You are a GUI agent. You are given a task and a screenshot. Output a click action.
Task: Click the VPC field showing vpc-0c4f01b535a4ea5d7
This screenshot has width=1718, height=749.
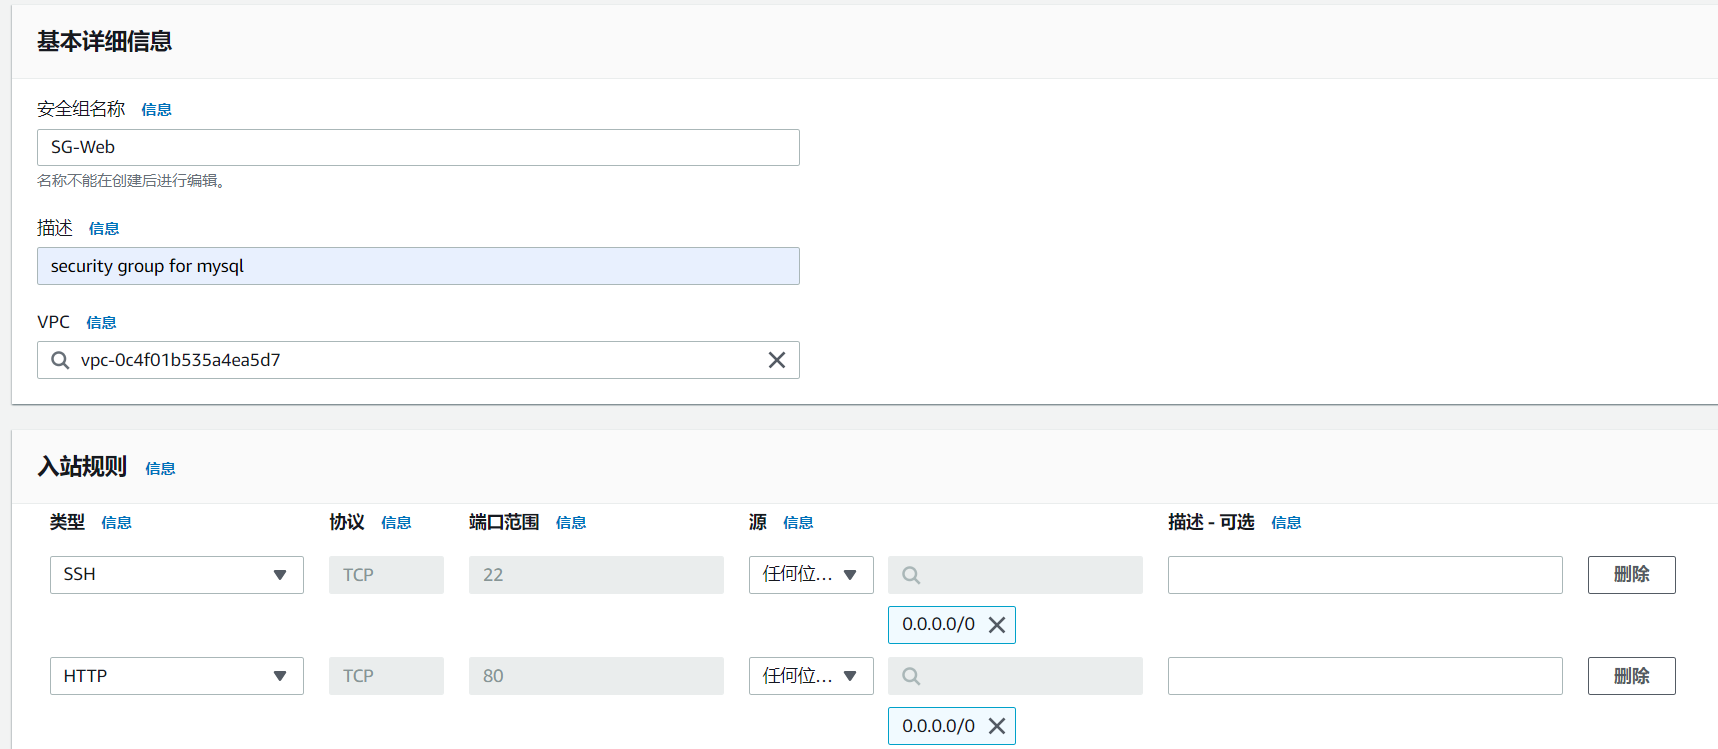click(418, 360)
